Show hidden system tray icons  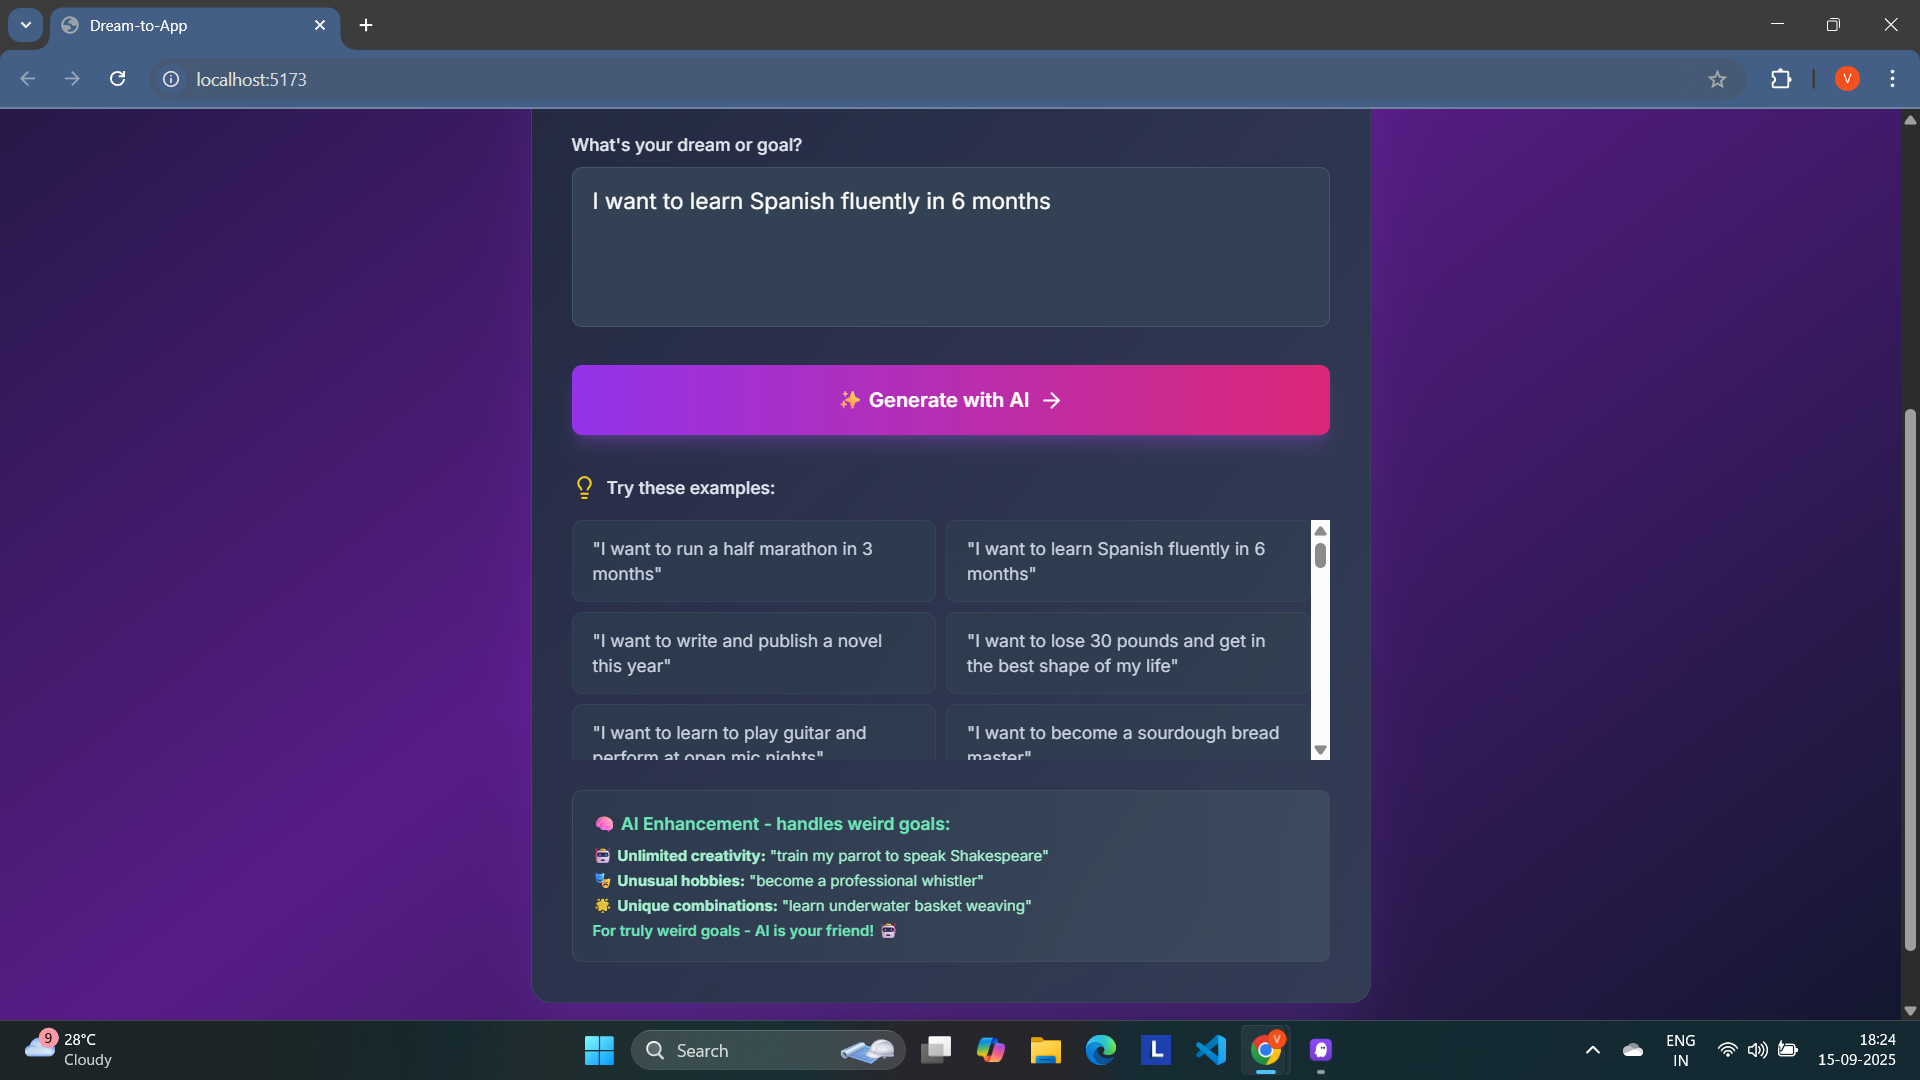(1592, 1050)
